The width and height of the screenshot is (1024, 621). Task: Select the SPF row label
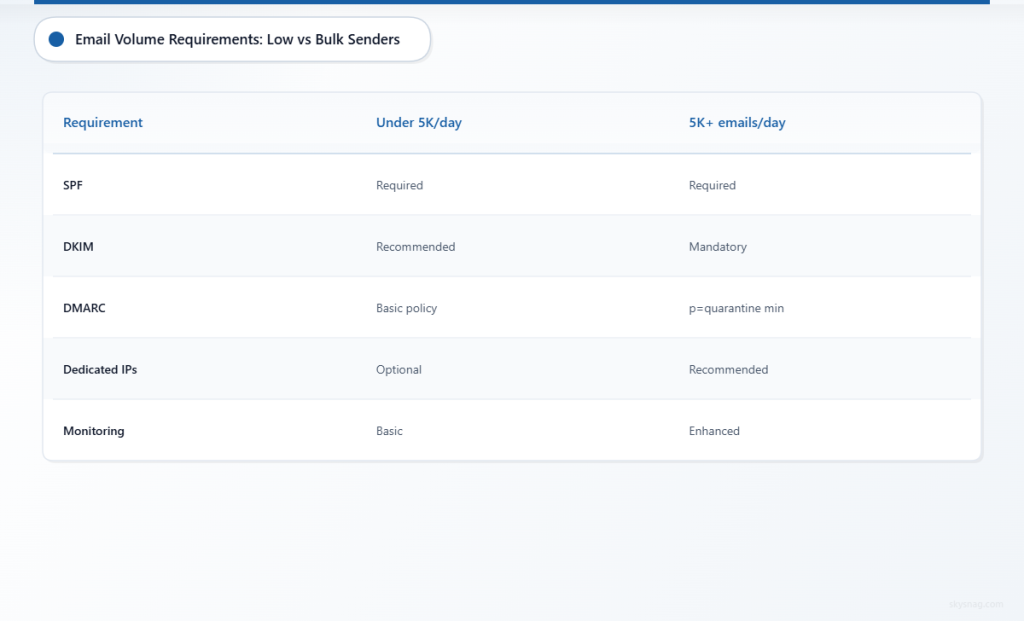click(x=75, y=185)
